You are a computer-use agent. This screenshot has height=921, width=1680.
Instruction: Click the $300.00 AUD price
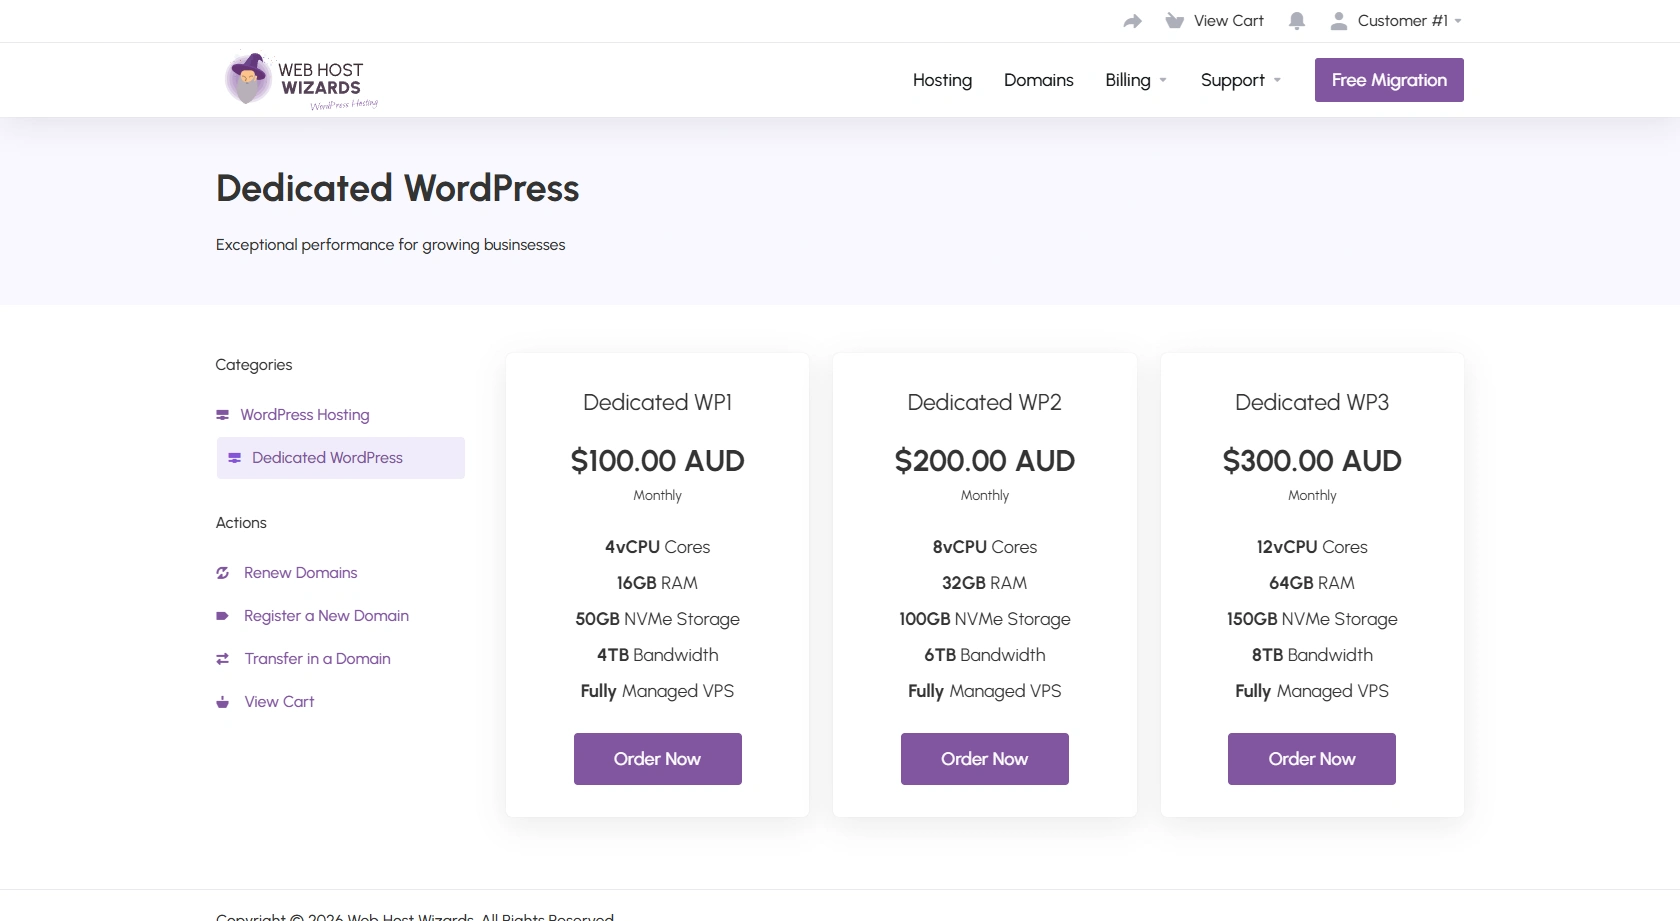point(1312,461)
